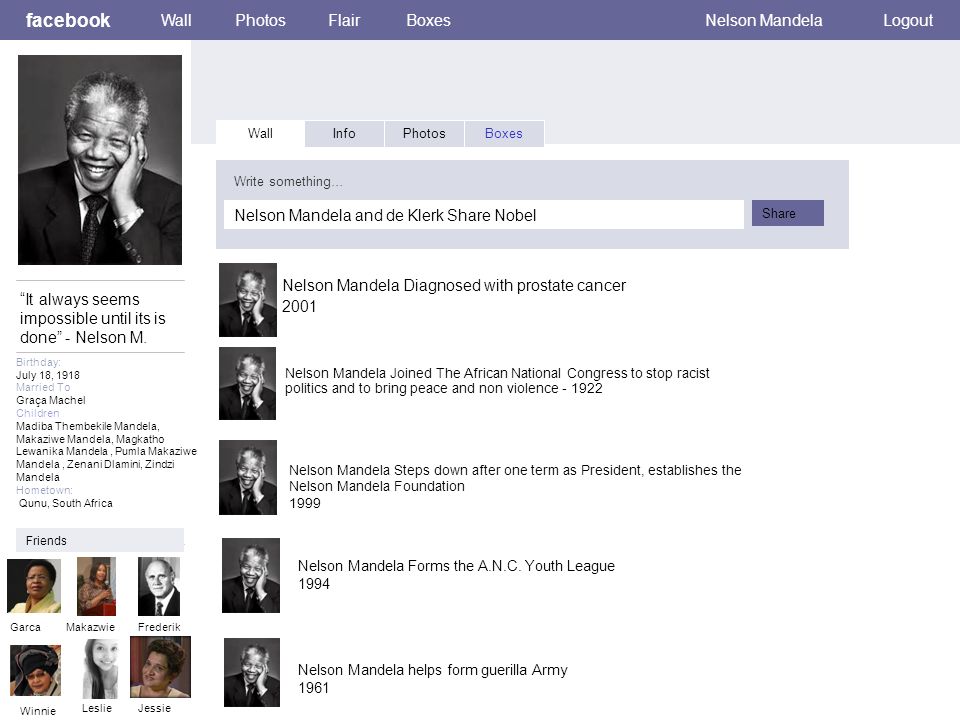The image size is (960, 720).
Task: Switch to the Photos profile tab
Action: [424, 133]
